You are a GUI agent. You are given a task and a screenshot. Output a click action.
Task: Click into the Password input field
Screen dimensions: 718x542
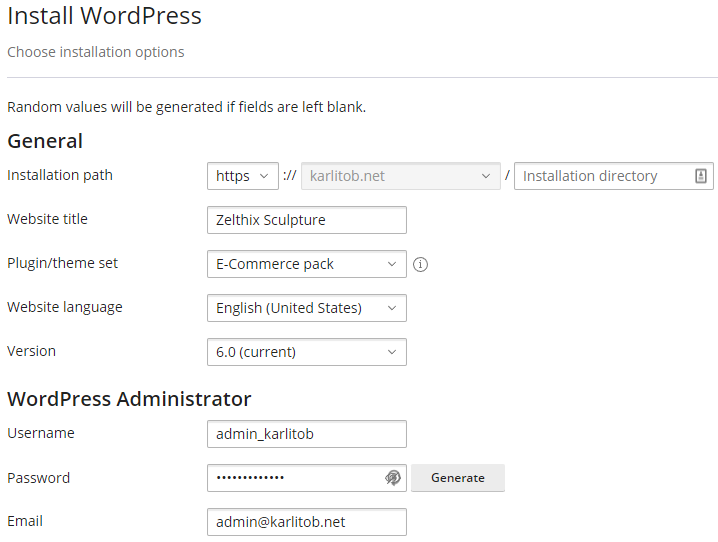click(295, 478)
